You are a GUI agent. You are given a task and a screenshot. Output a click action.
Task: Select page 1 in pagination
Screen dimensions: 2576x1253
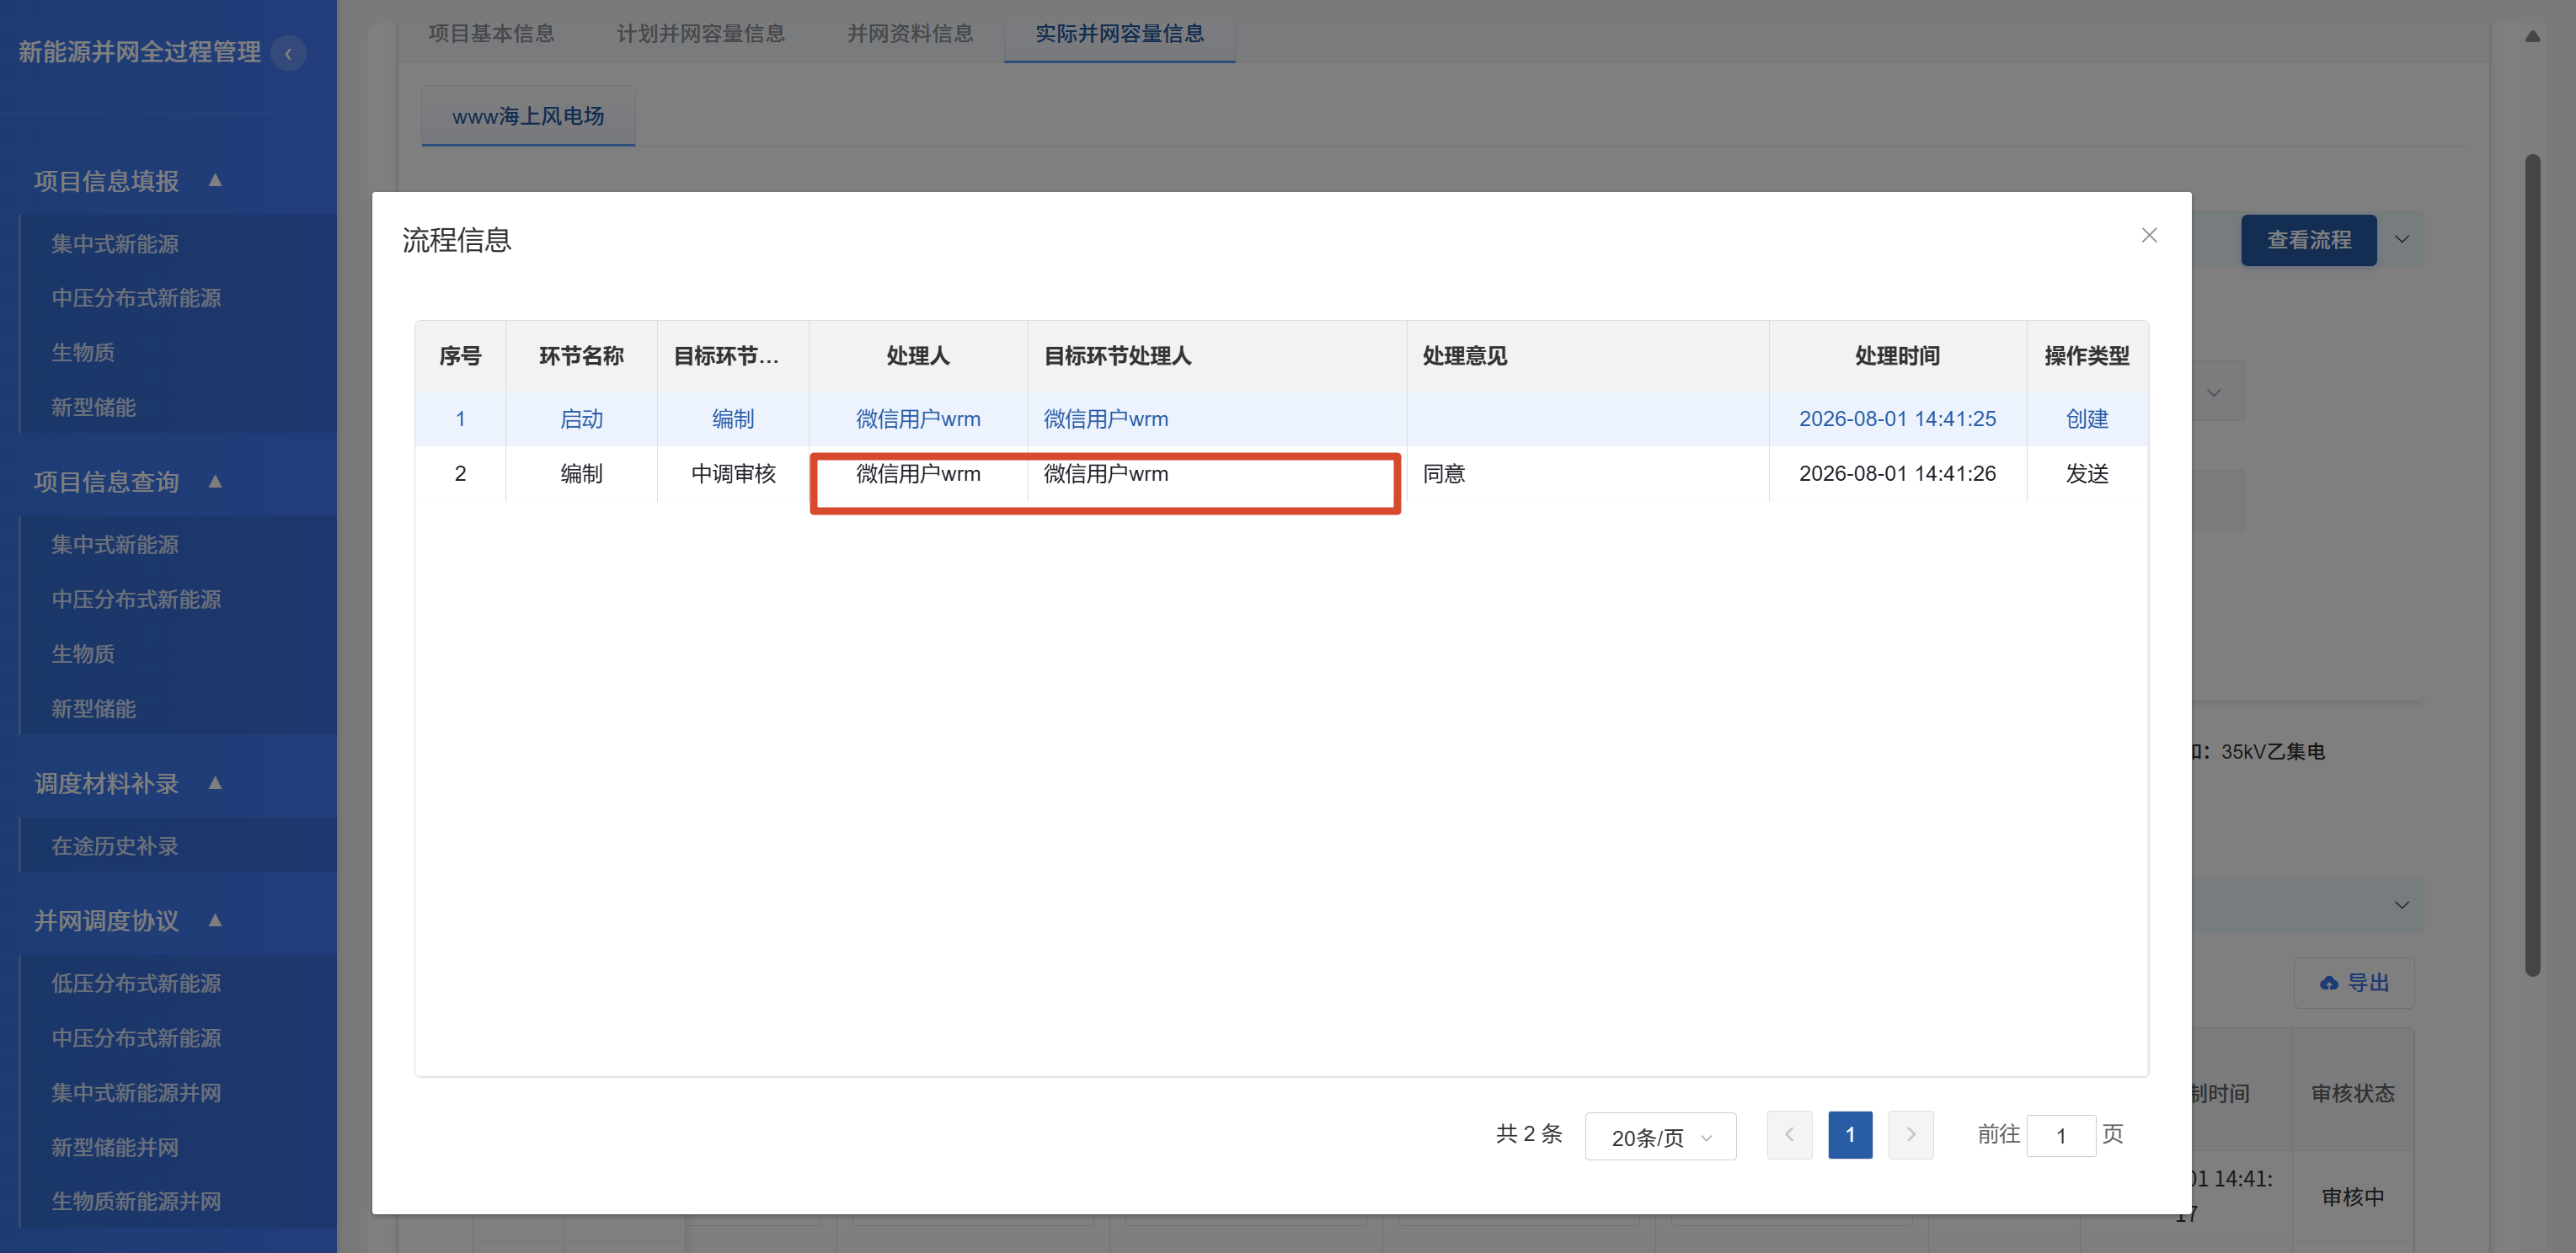[x=1850, y=1135]
